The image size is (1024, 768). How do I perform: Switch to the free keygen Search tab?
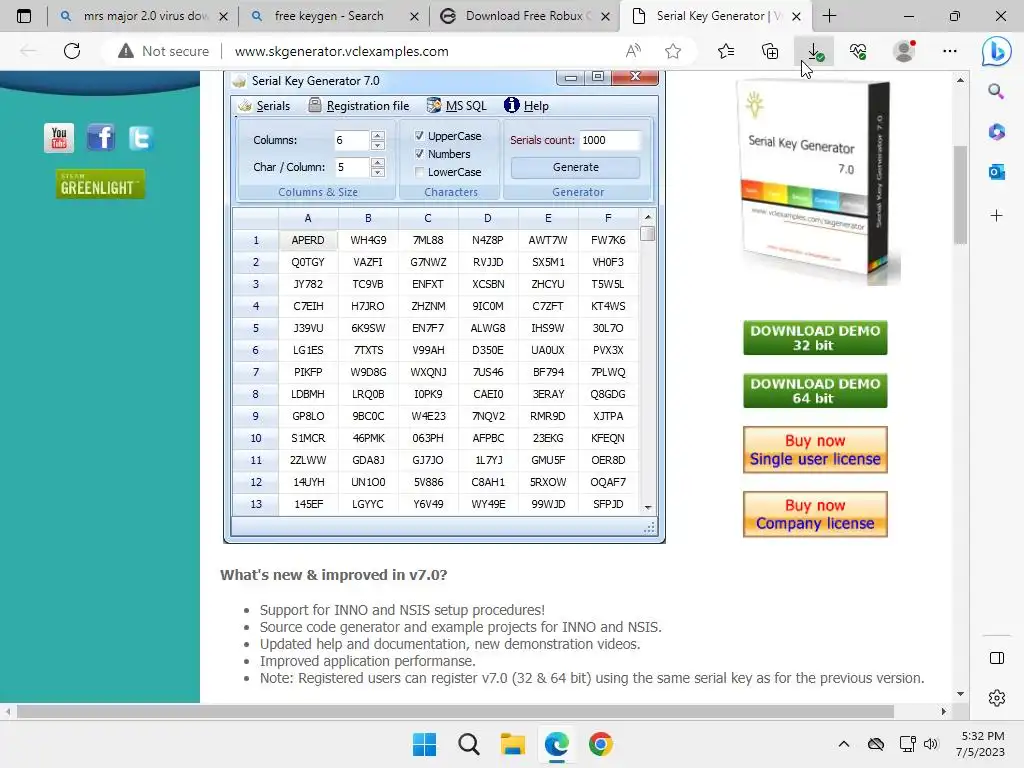(328, 16)
